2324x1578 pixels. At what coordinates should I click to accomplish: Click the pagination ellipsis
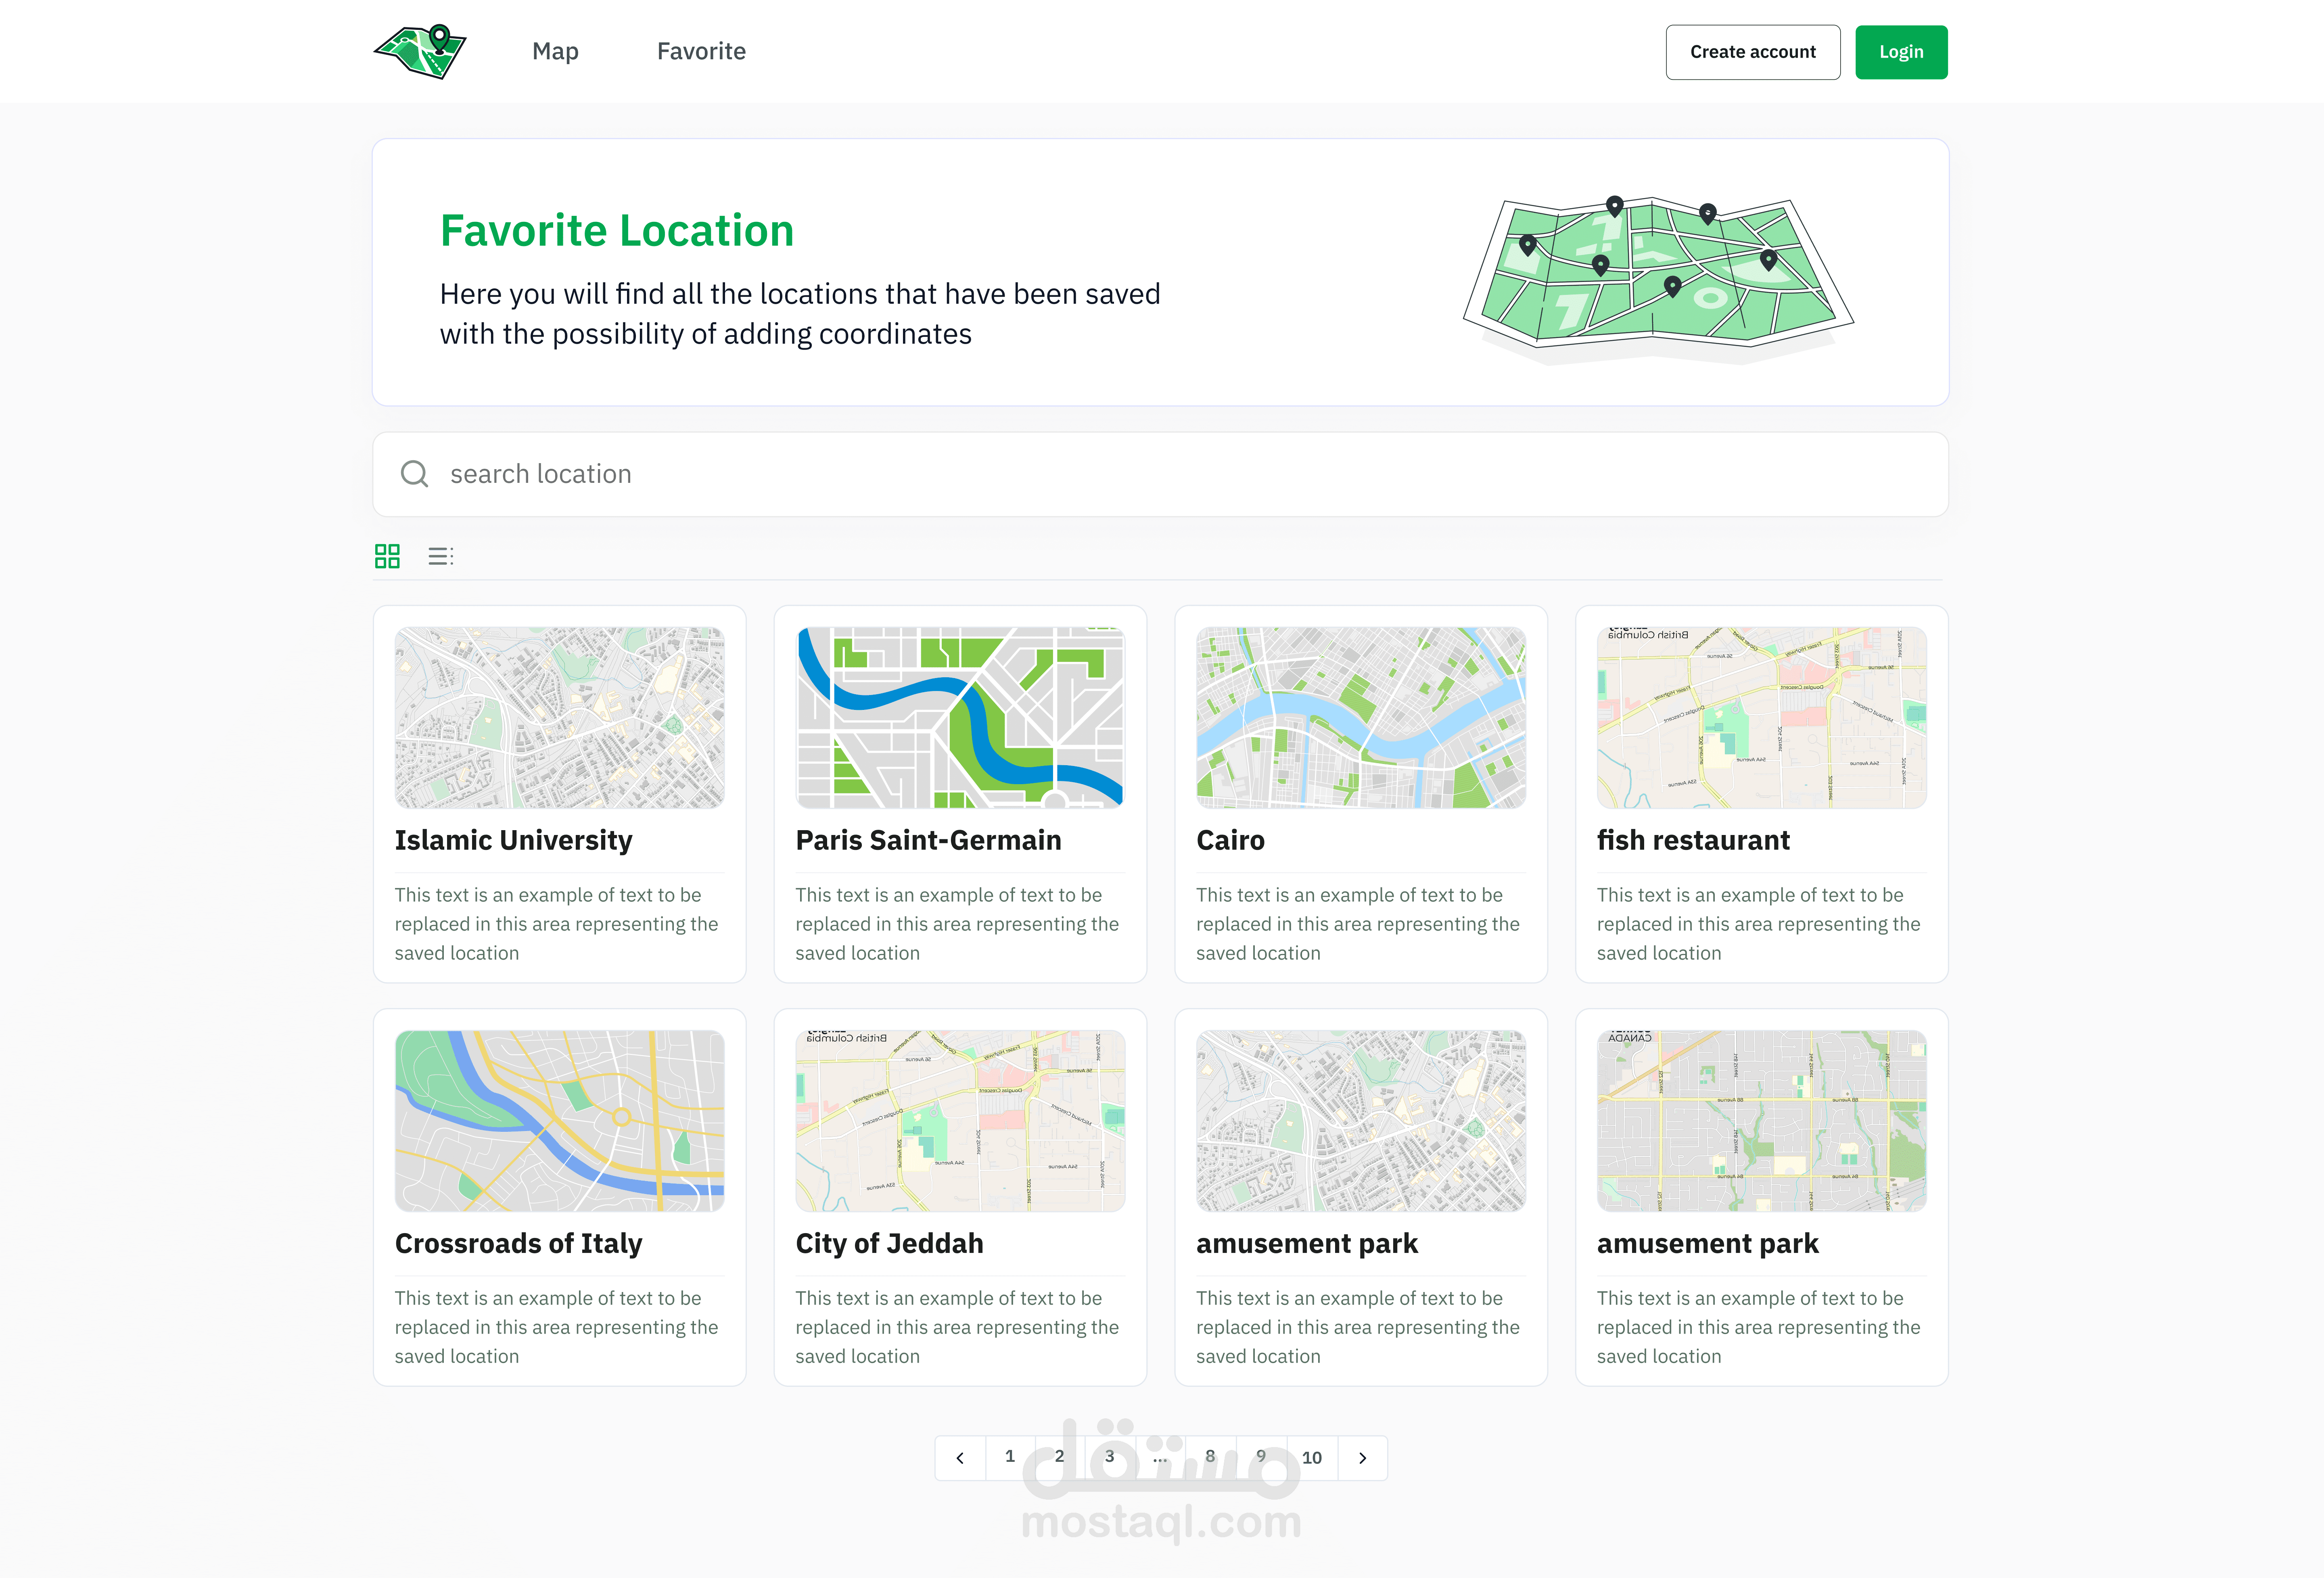coord(1160,1458)
